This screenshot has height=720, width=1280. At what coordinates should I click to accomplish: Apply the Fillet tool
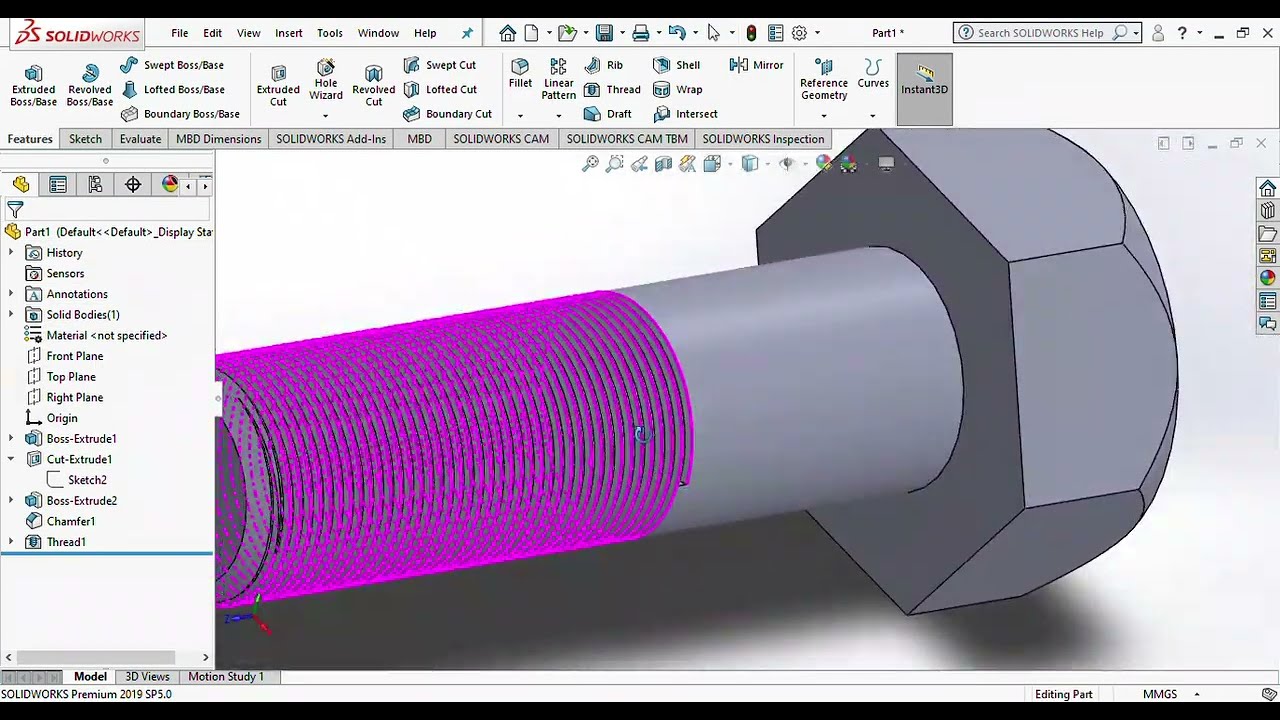tap(520, 74)
